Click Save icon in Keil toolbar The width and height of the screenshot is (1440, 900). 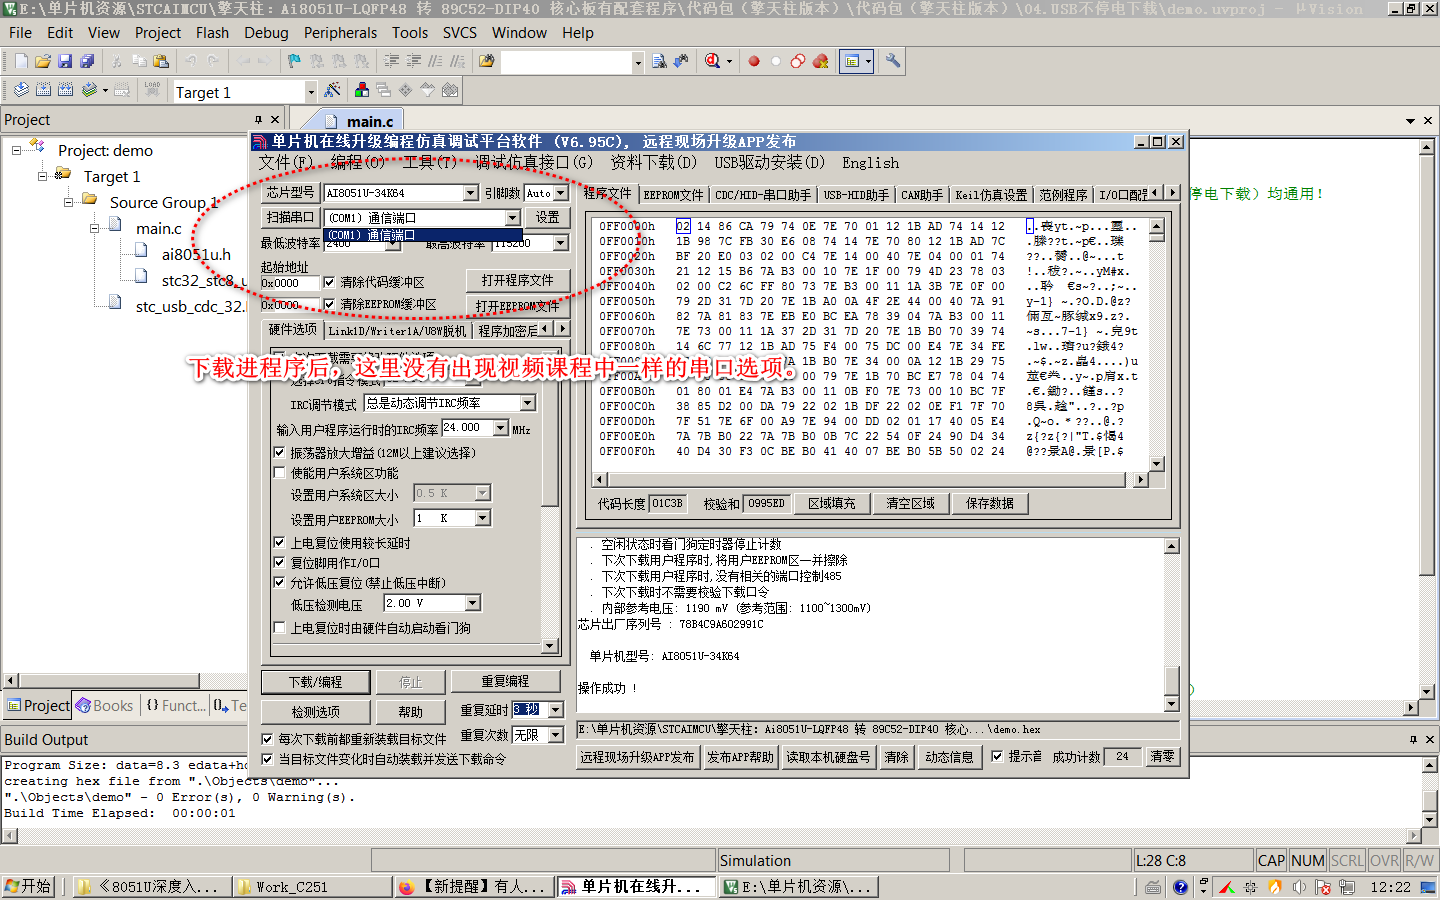coord(65,61)
